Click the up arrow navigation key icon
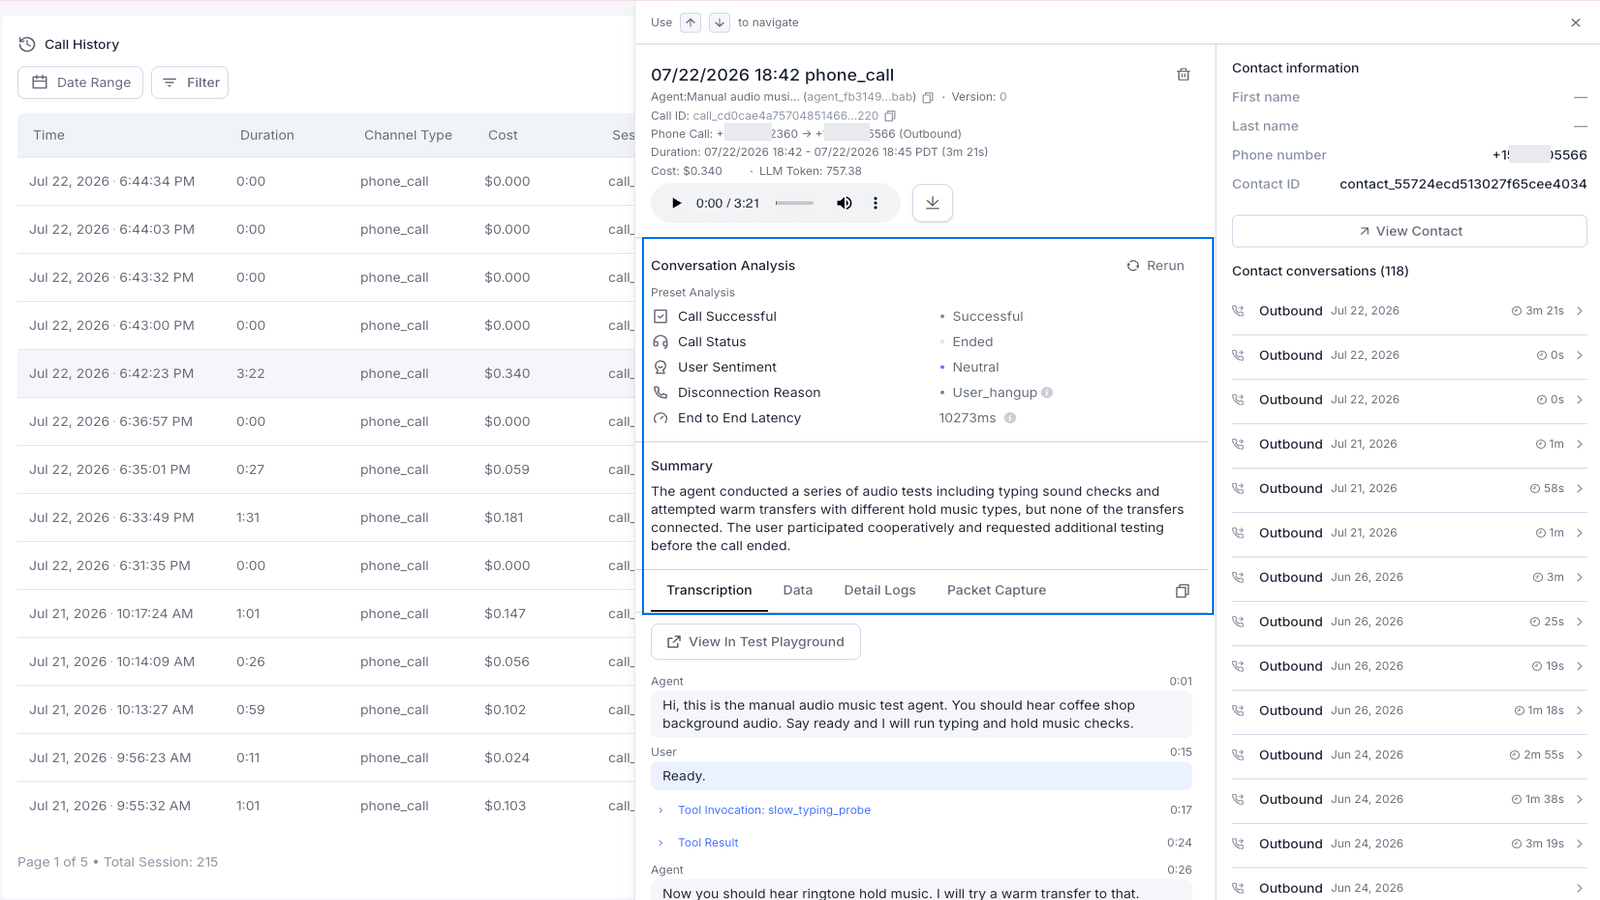1600x900 pixels. click(691, 22)
